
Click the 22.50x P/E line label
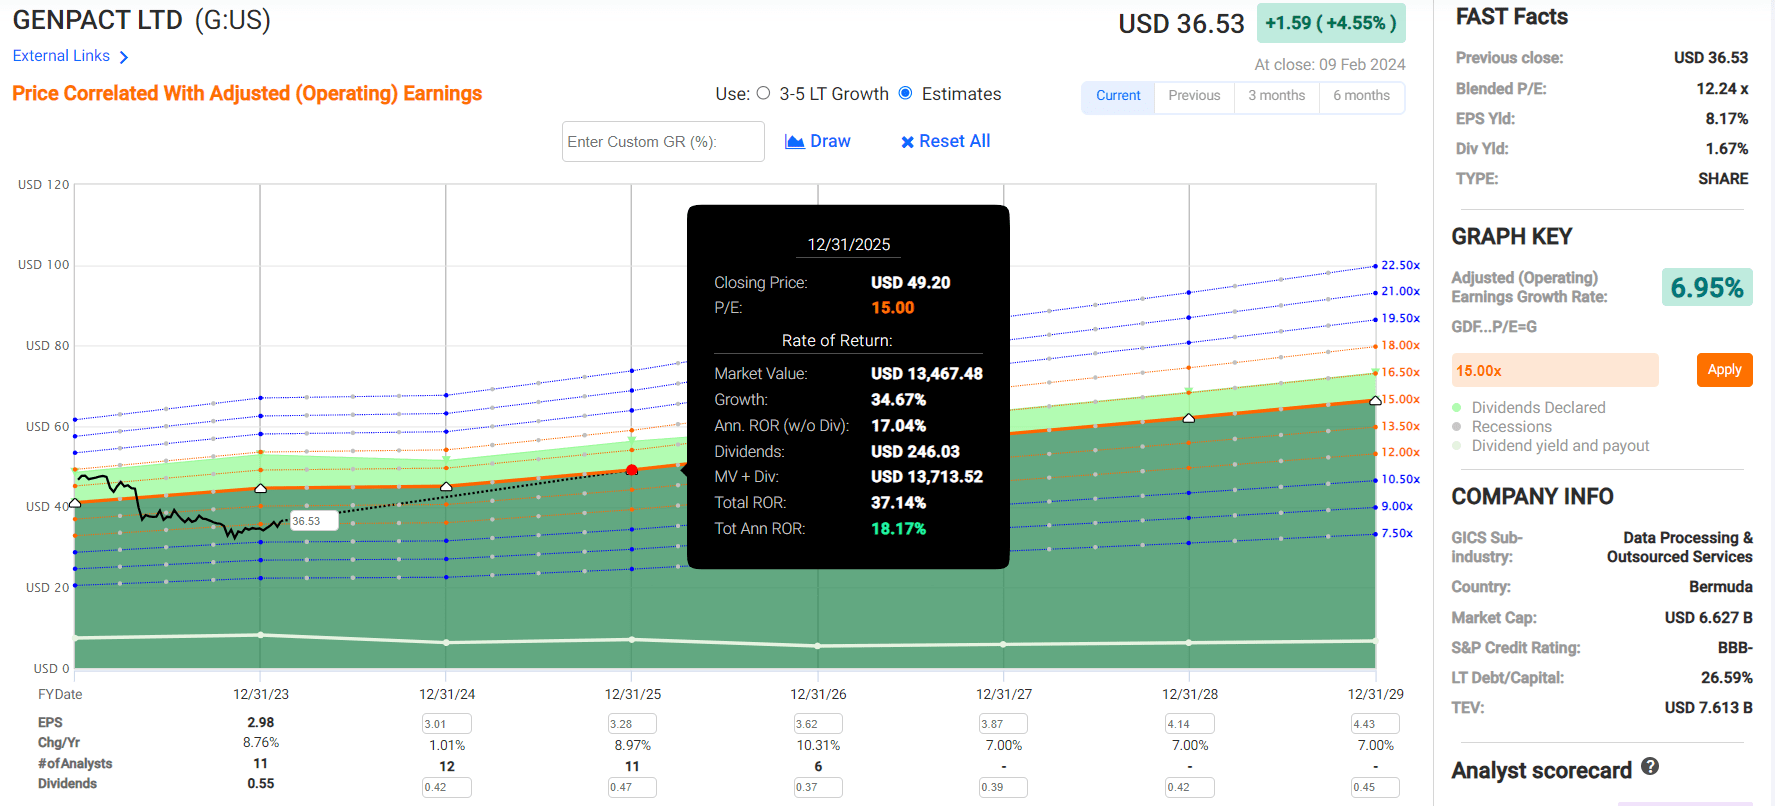(x=1400, y=265)
